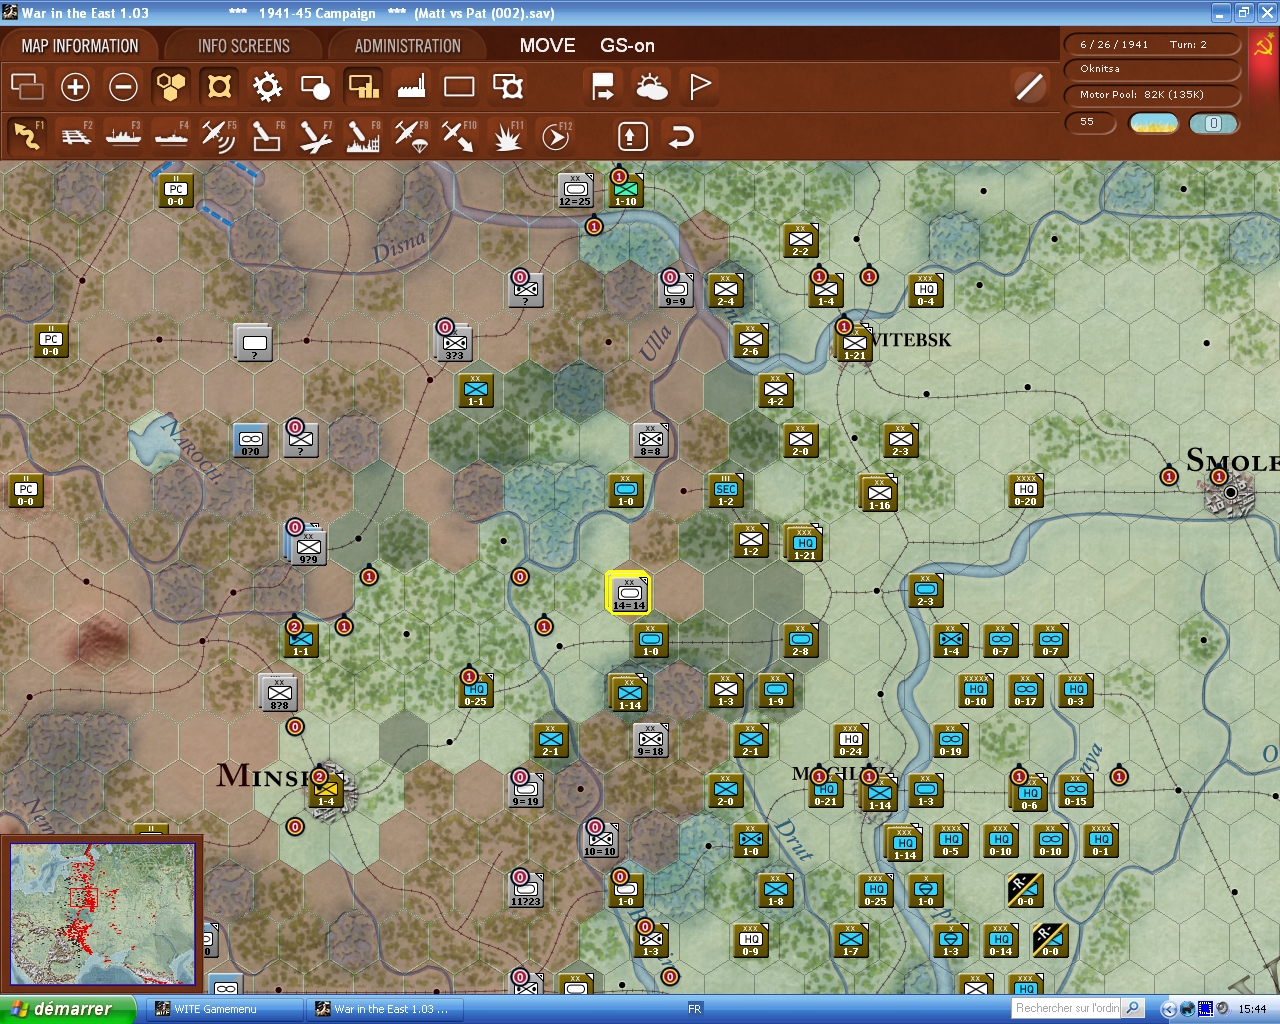Viewport: 1280px width, 1024px height.
Task: Click the gear-shaped toolbar icon
Action: [x=267, y=87]
